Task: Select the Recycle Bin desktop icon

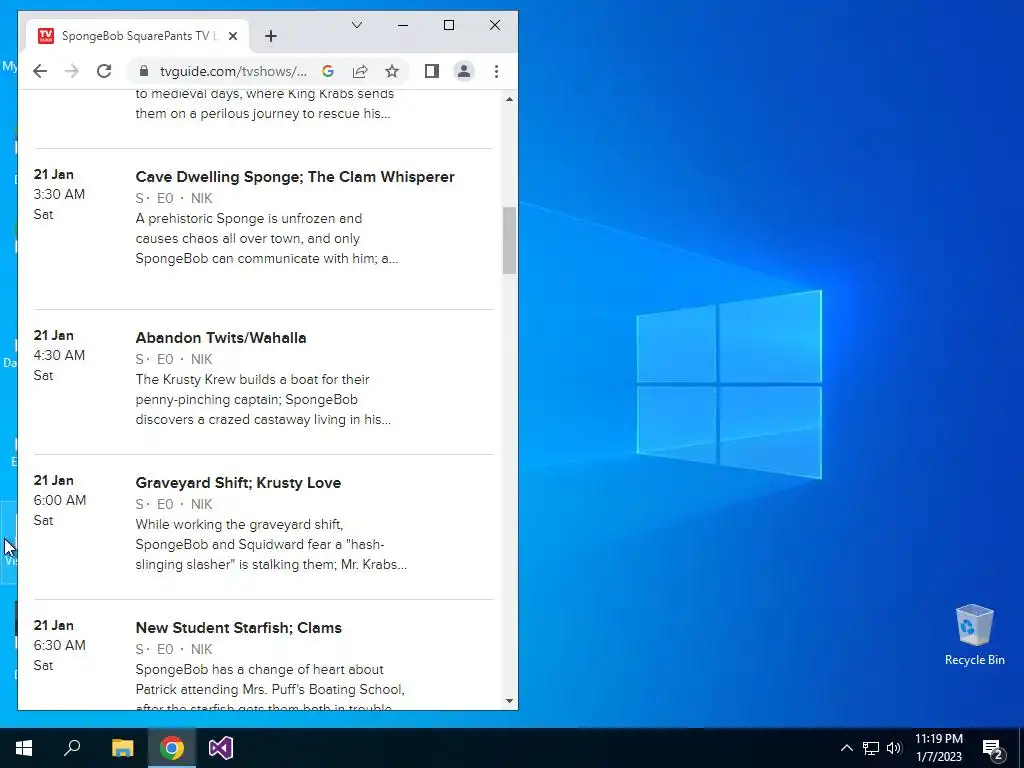Action: point(974,634)
